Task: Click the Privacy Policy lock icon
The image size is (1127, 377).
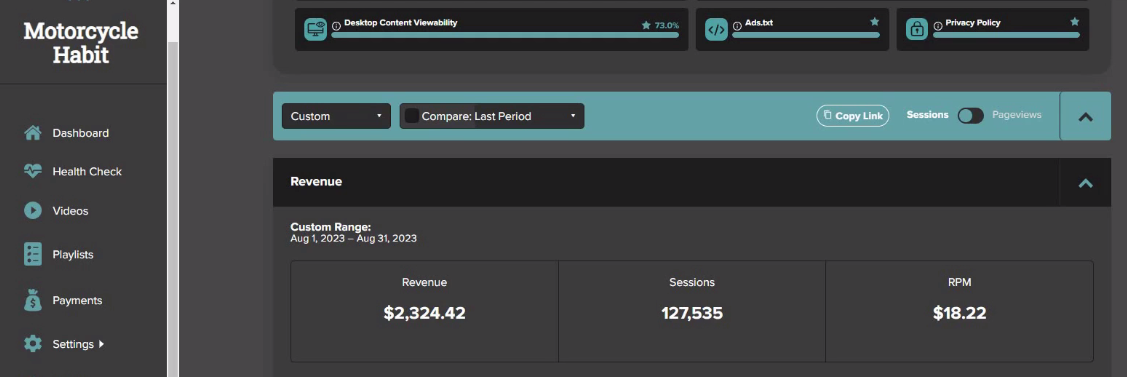Action: [x=916, y=29]
